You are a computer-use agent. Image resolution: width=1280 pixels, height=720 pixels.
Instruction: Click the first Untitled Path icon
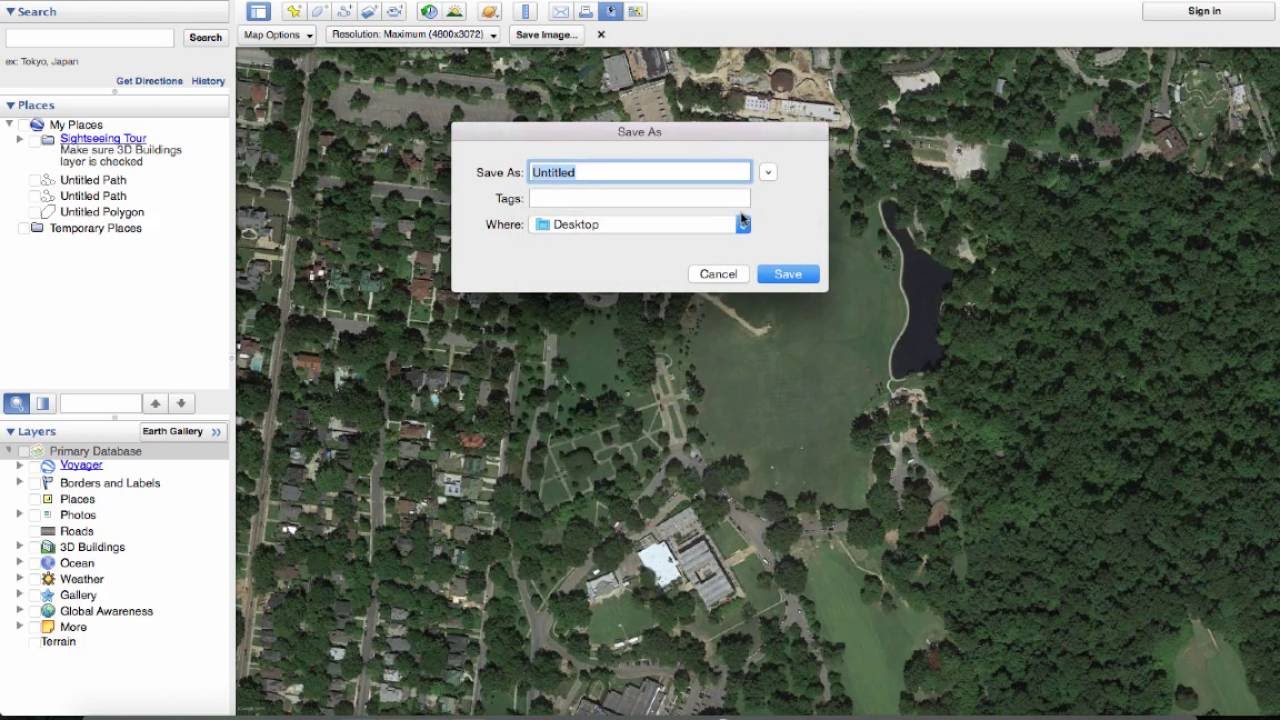tap(47, 180)
